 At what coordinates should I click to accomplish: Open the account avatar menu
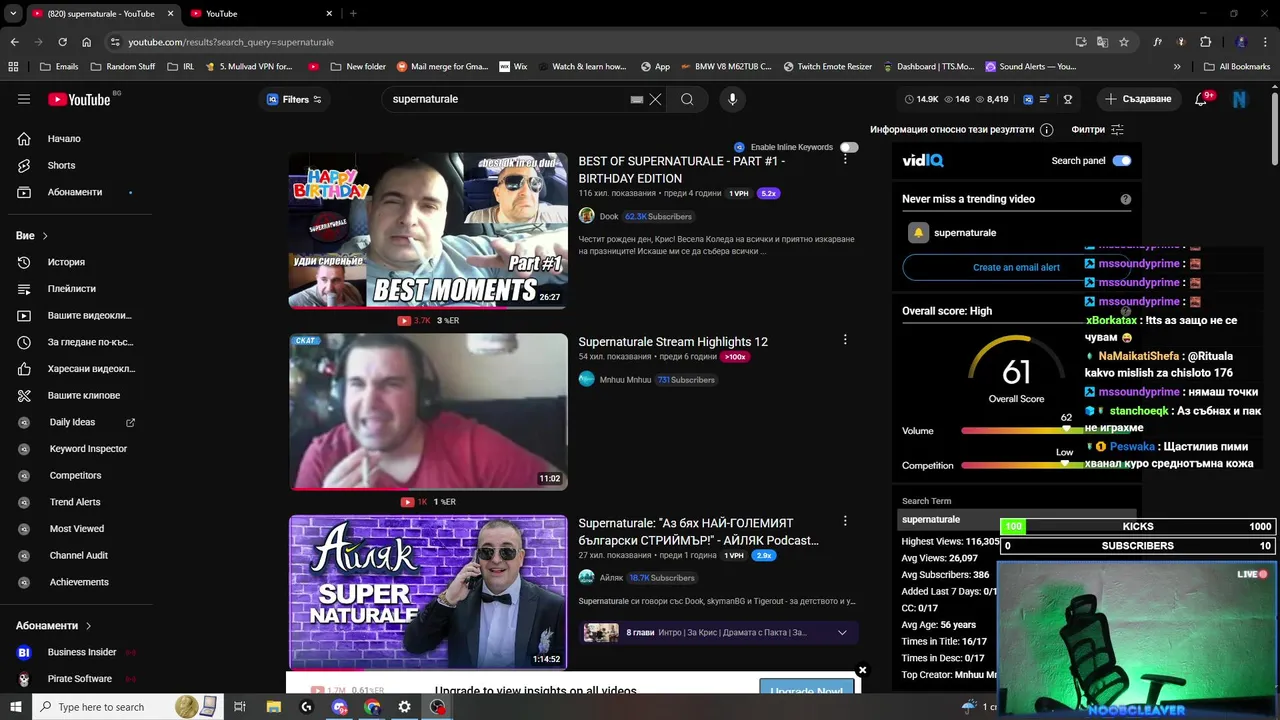1240,99
